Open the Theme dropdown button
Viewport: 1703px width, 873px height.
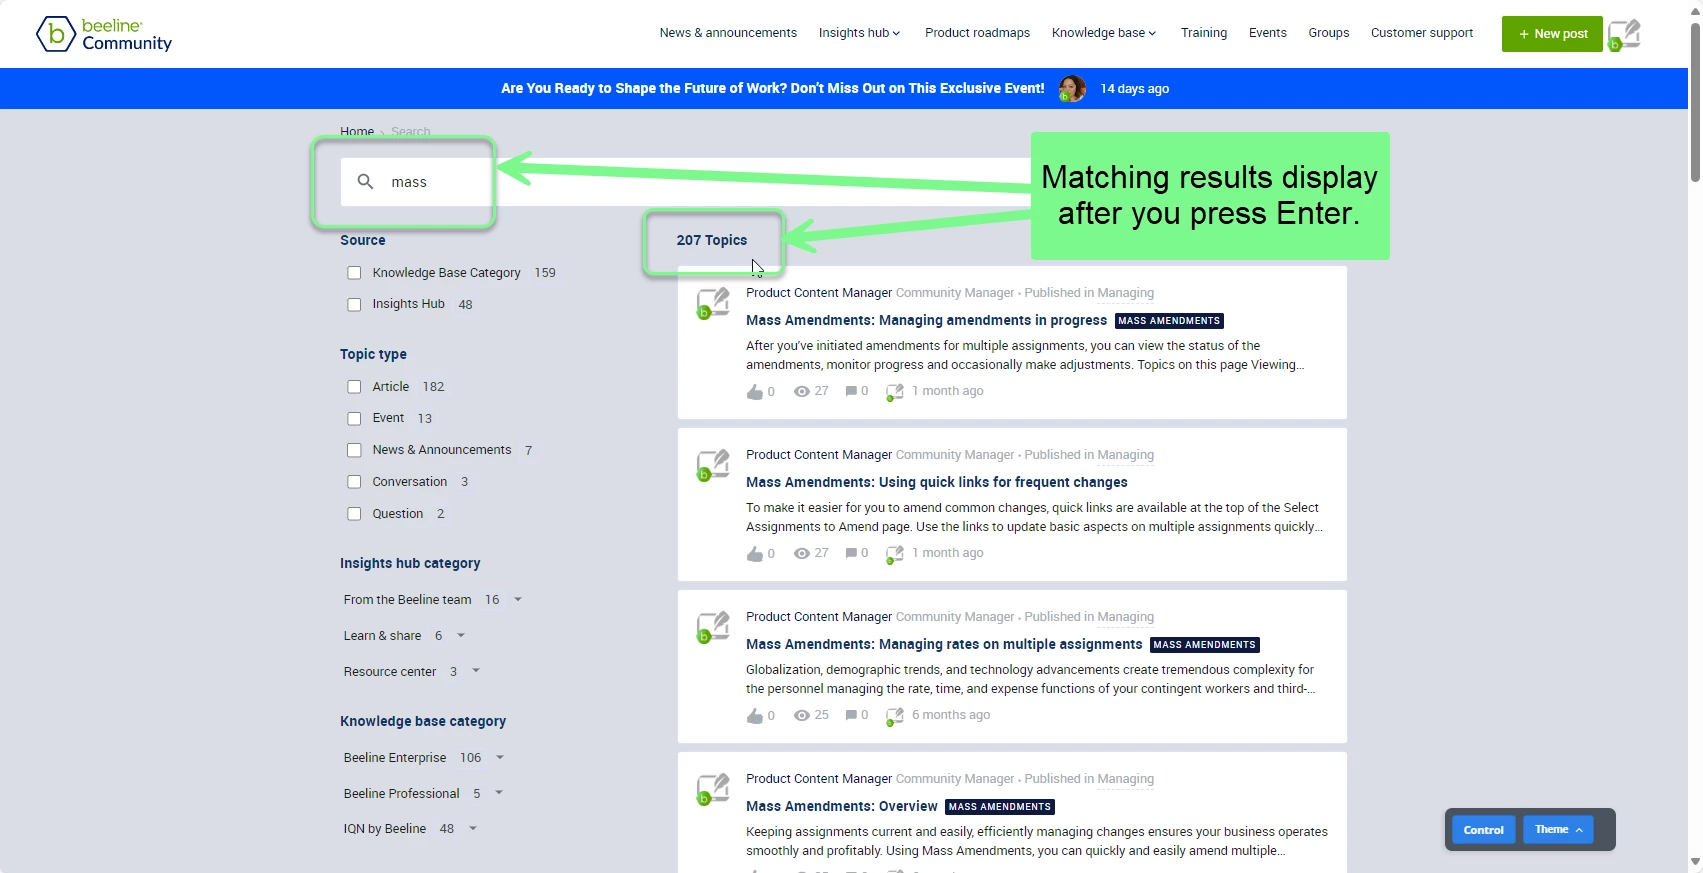(x=1558, y=830)
